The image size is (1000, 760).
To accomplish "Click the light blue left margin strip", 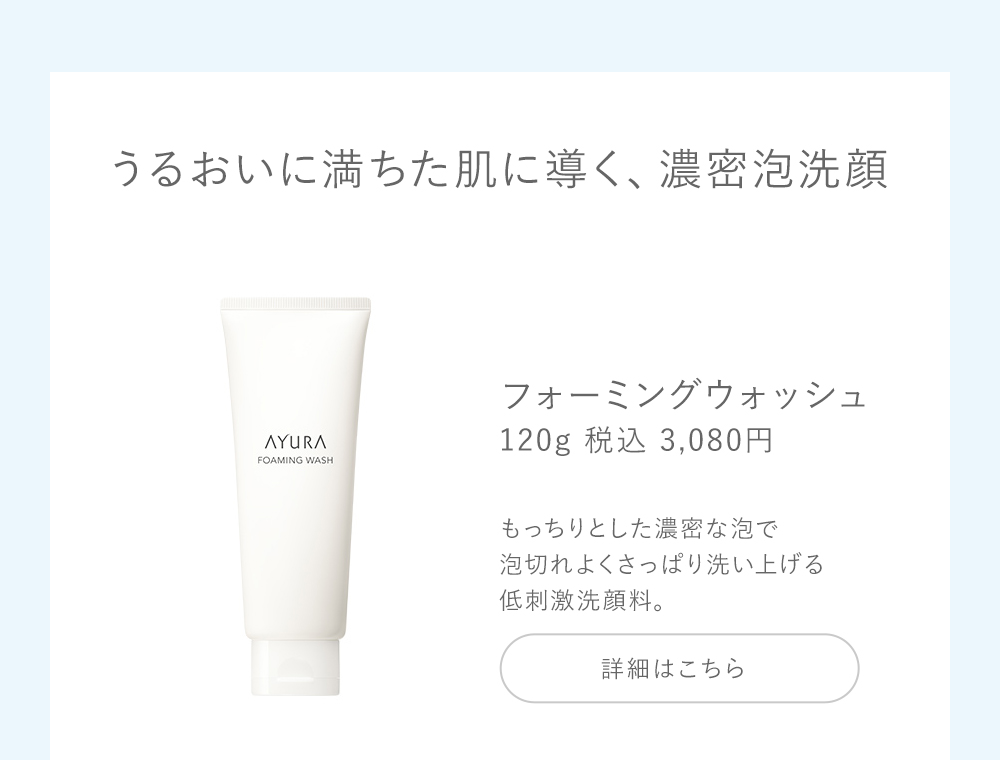I will click(25, 416).
